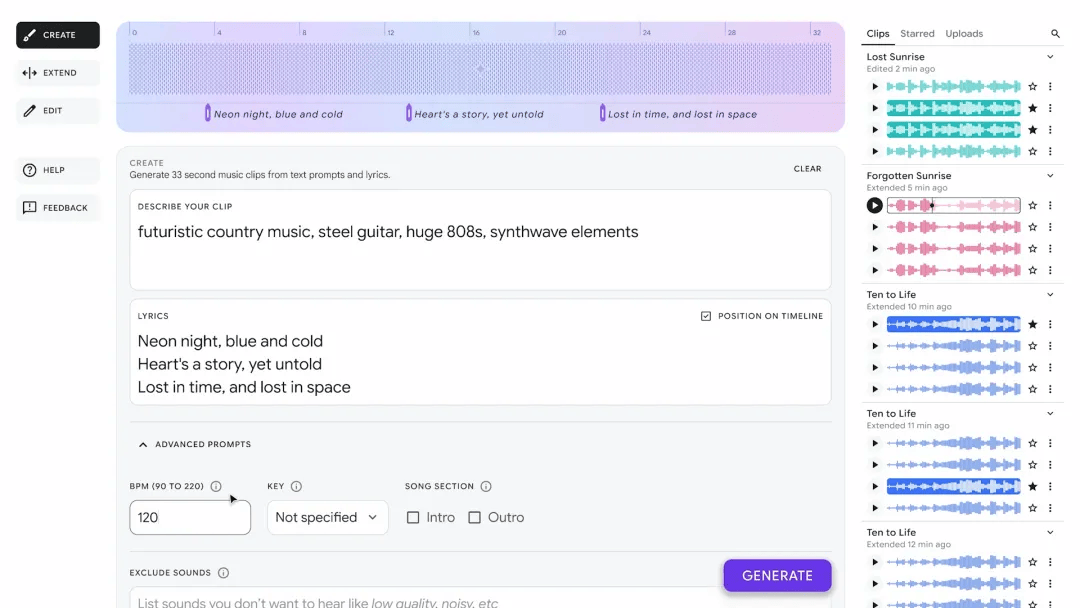The height and width of the screenshot is (608, 1080).
Task: Play the starred Ten to Life clip from 10 min ago
Action: 875,324
